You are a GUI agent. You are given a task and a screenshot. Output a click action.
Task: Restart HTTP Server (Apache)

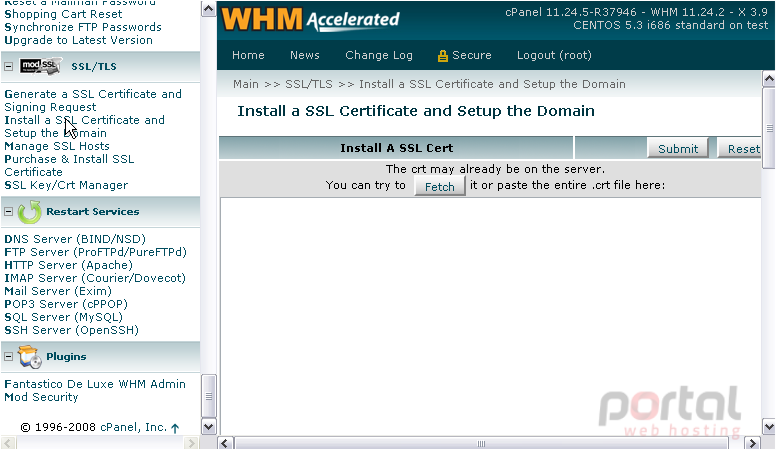coord(68,265)
